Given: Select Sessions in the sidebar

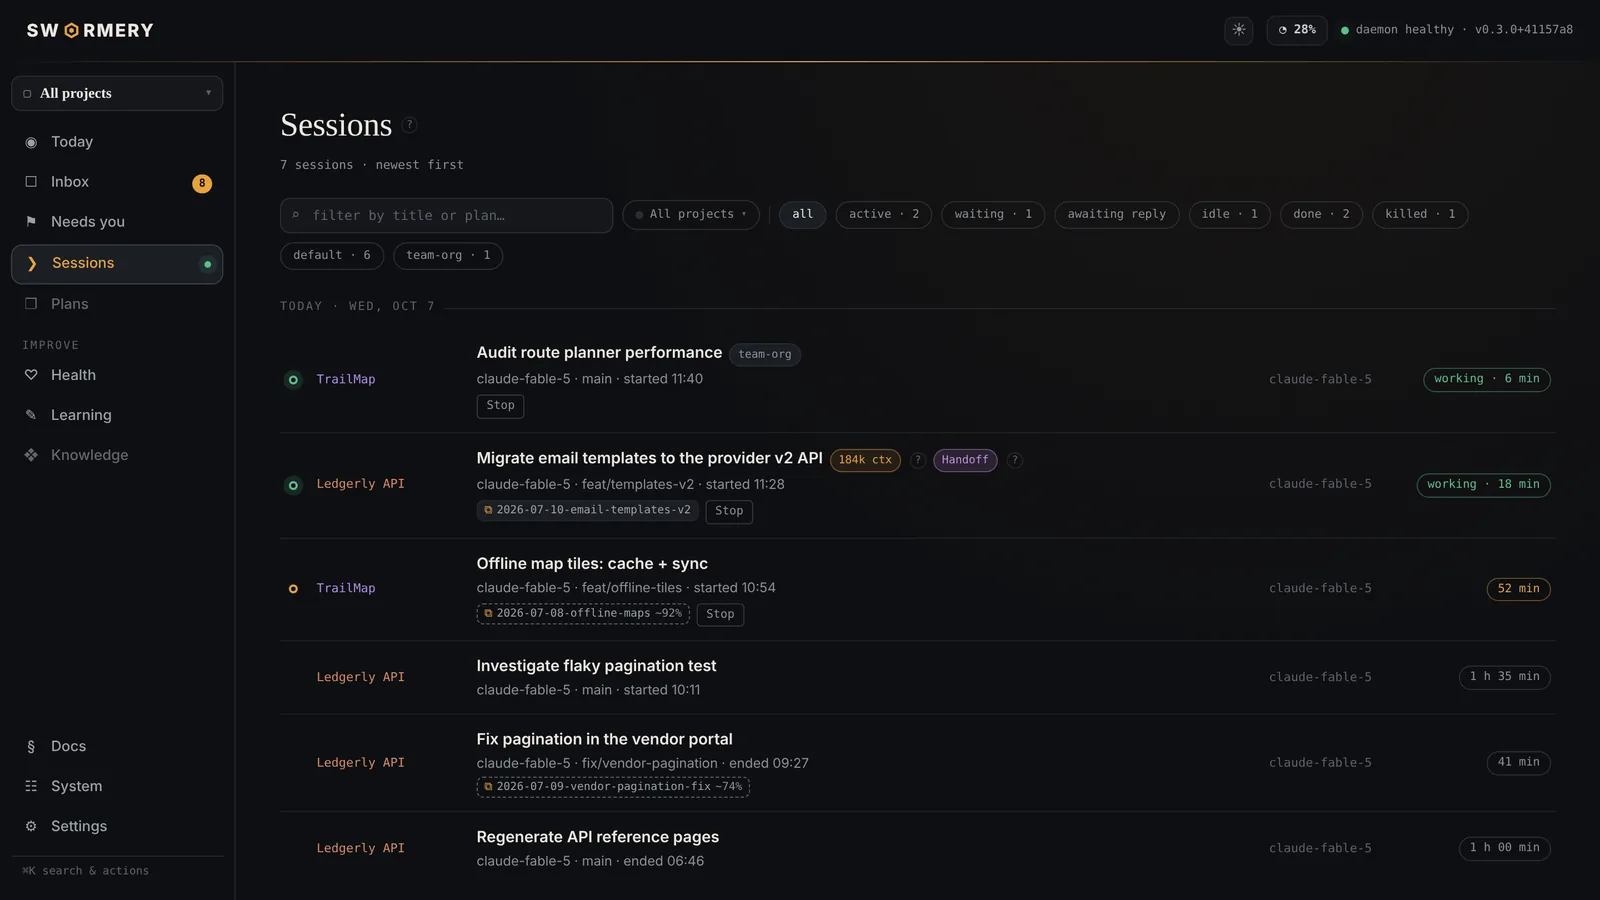Looking at the screenshot, I should pos(117,264).
